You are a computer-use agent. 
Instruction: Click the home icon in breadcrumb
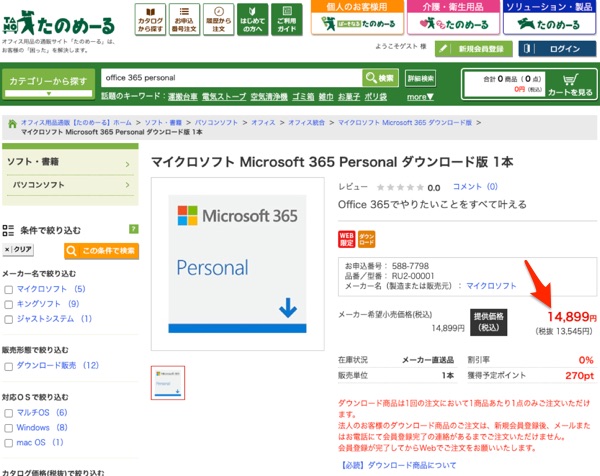(12, 123)
